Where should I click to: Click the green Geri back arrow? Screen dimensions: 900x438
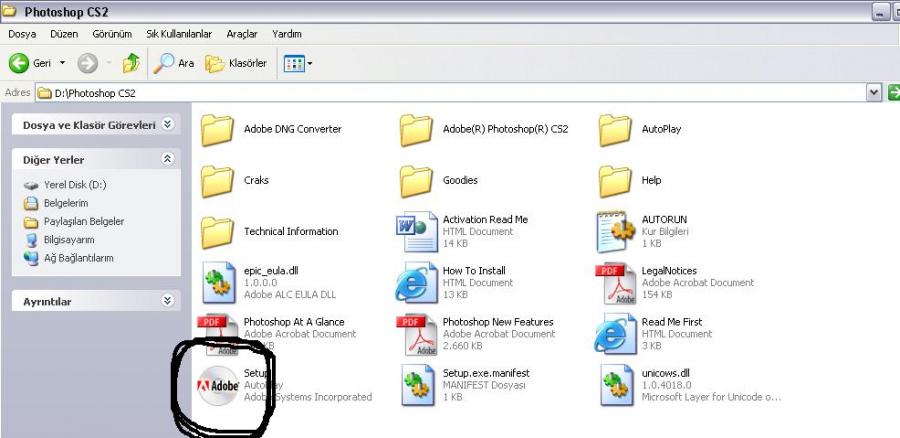click(x=19, y=63)
